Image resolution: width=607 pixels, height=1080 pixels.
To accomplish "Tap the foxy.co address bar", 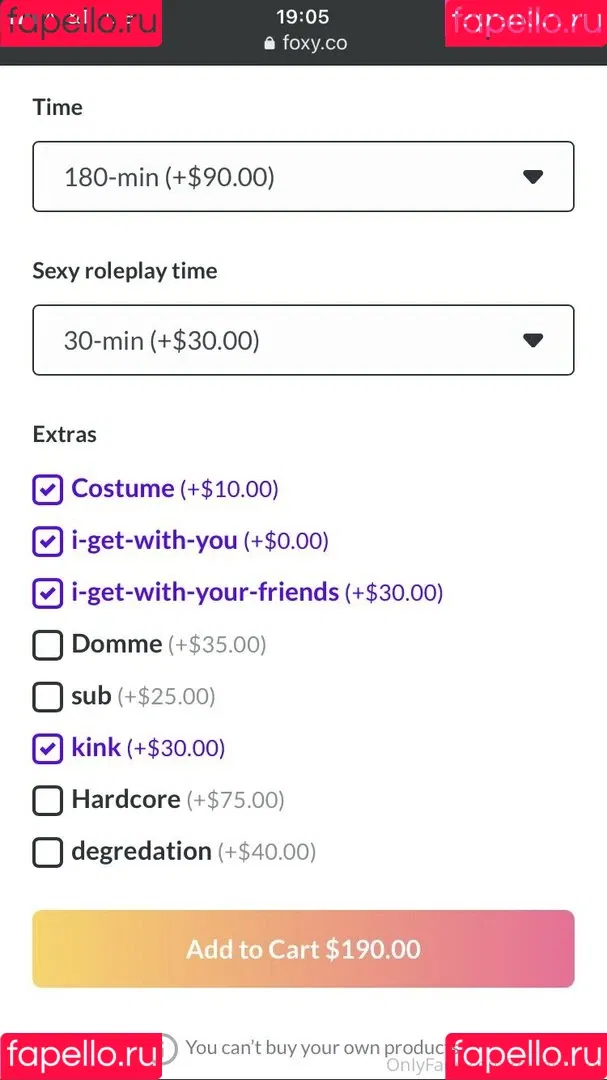I will pyautogui.click(x=305, y=43).
